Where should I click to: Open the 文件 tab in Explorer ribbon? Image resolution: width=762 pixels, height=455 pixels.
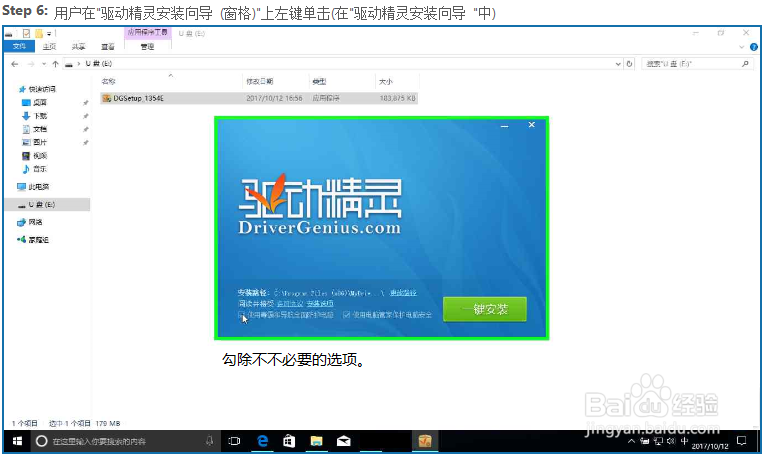tap(19, 46)
